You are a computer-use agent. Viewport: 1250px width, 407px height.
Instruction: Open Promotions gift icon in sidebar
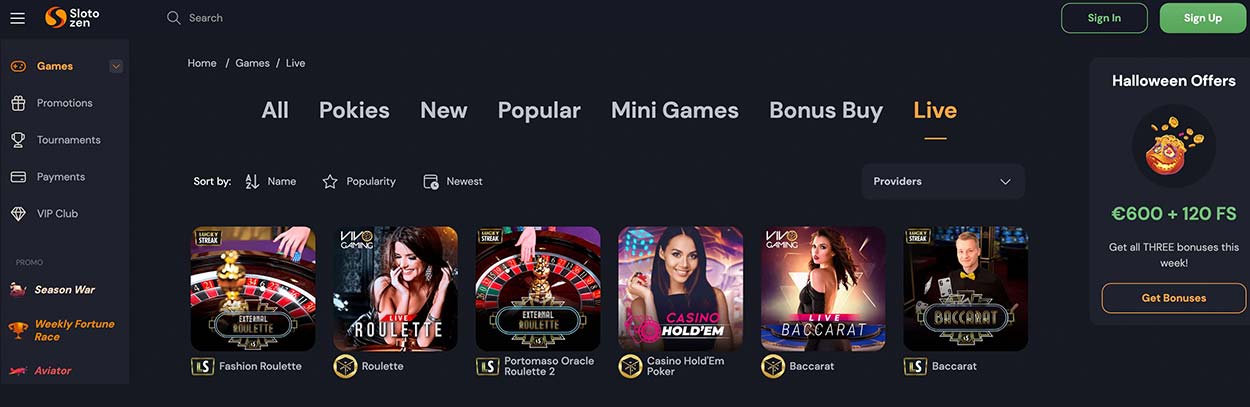click(x=18, y=103)
